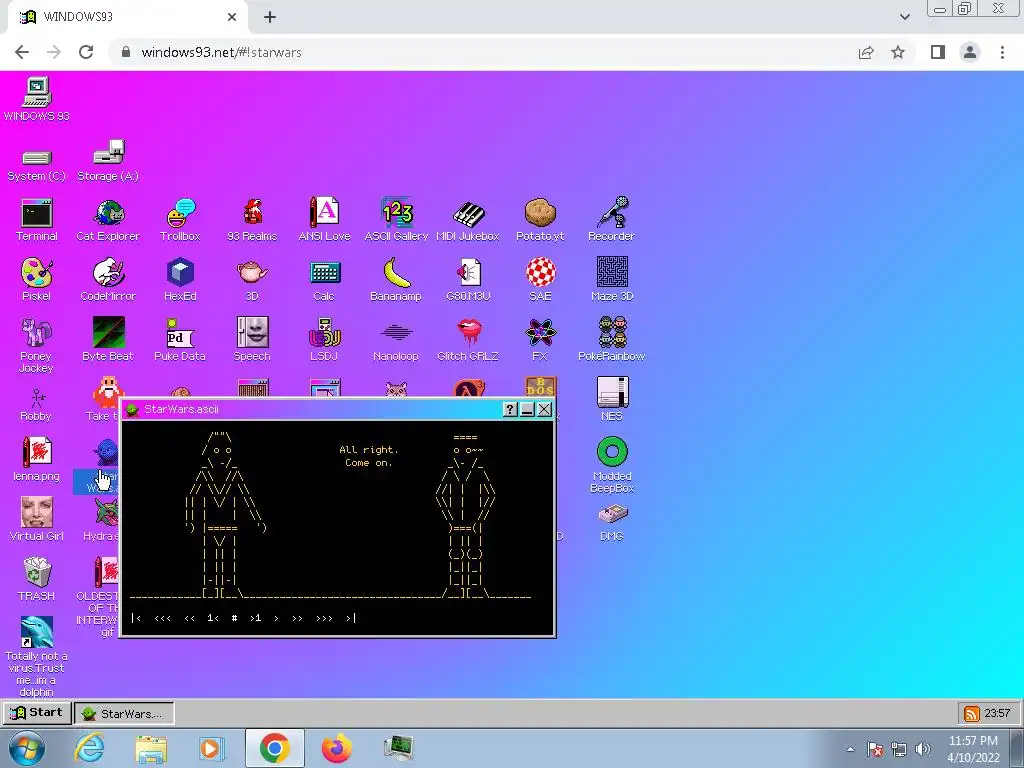Rewind with << control in StarWars
This screenshot has height=768, width=1024.
(x=189, y=618)
